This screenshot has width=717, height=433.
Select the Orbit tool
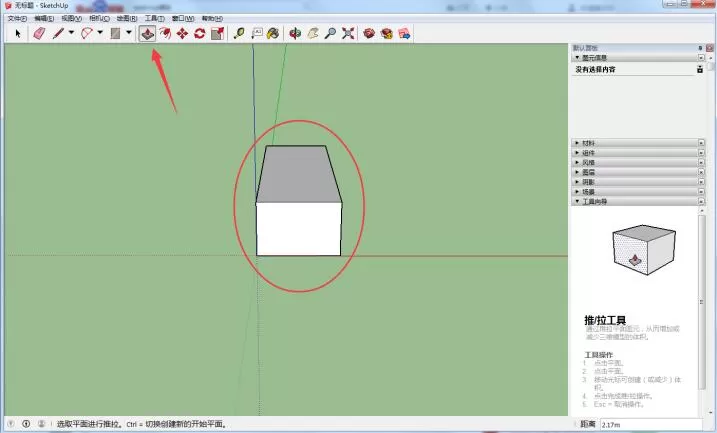click(x=295, y=33)
